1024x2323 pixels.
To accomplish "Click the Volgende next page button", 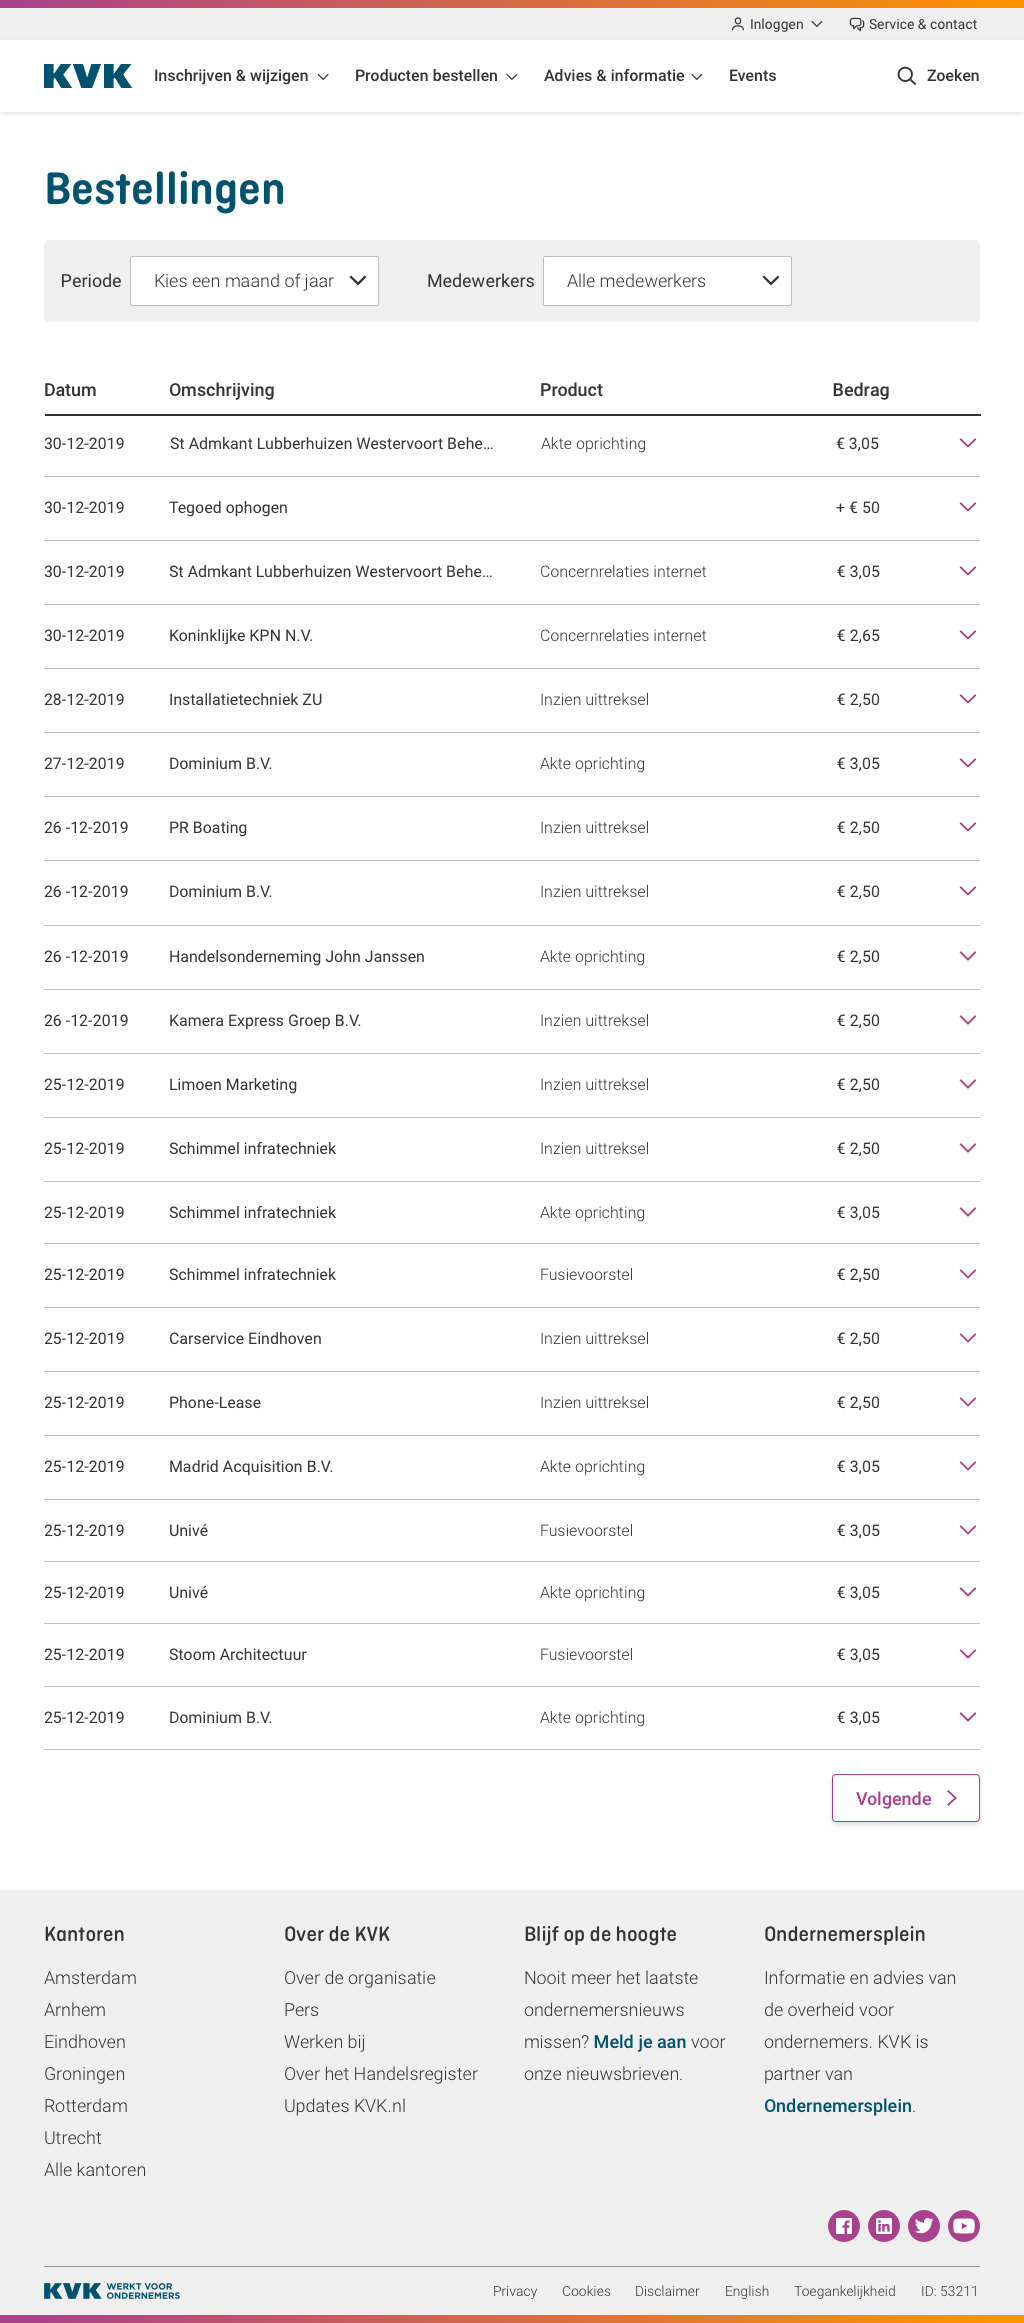I will coord(905,1798).
